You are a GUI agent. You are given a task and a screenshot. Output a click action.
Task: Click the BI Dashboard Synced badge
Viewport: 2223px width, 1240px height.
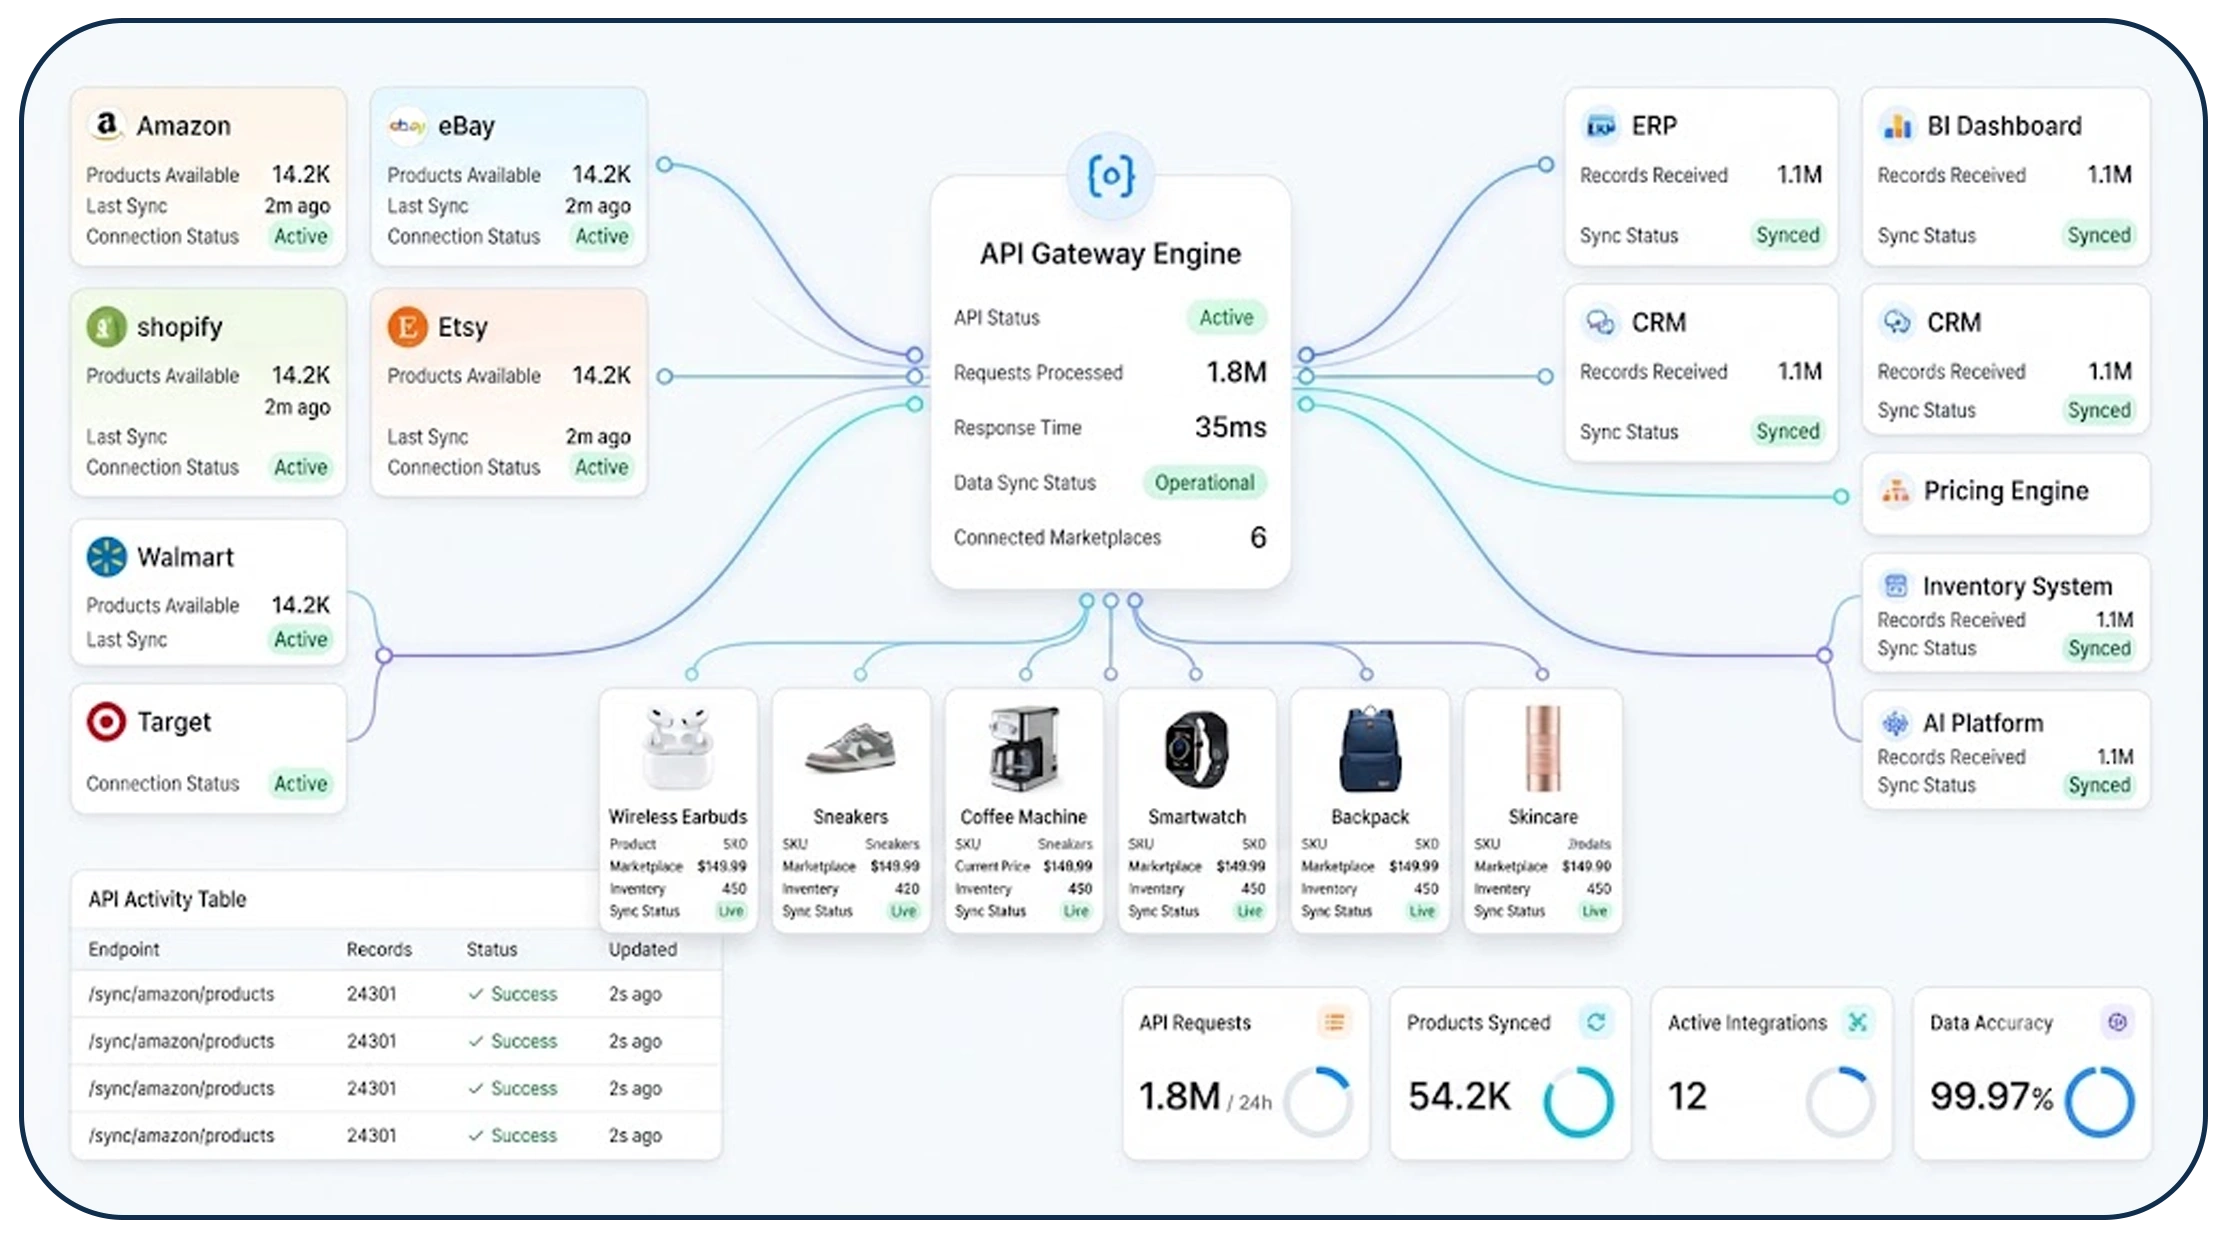(x=2099, y=236)
